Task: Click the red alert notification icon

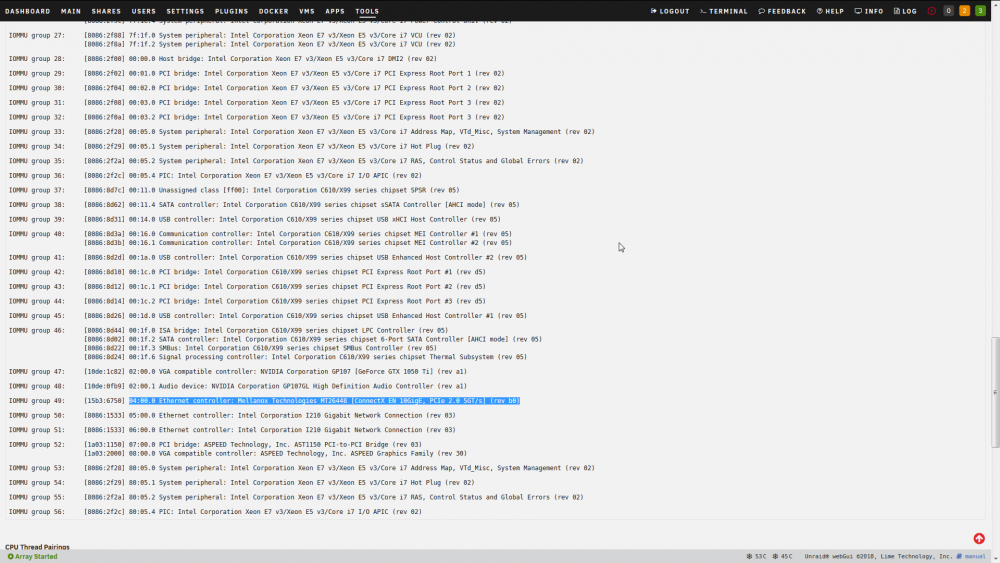Action: pos(932,11)
